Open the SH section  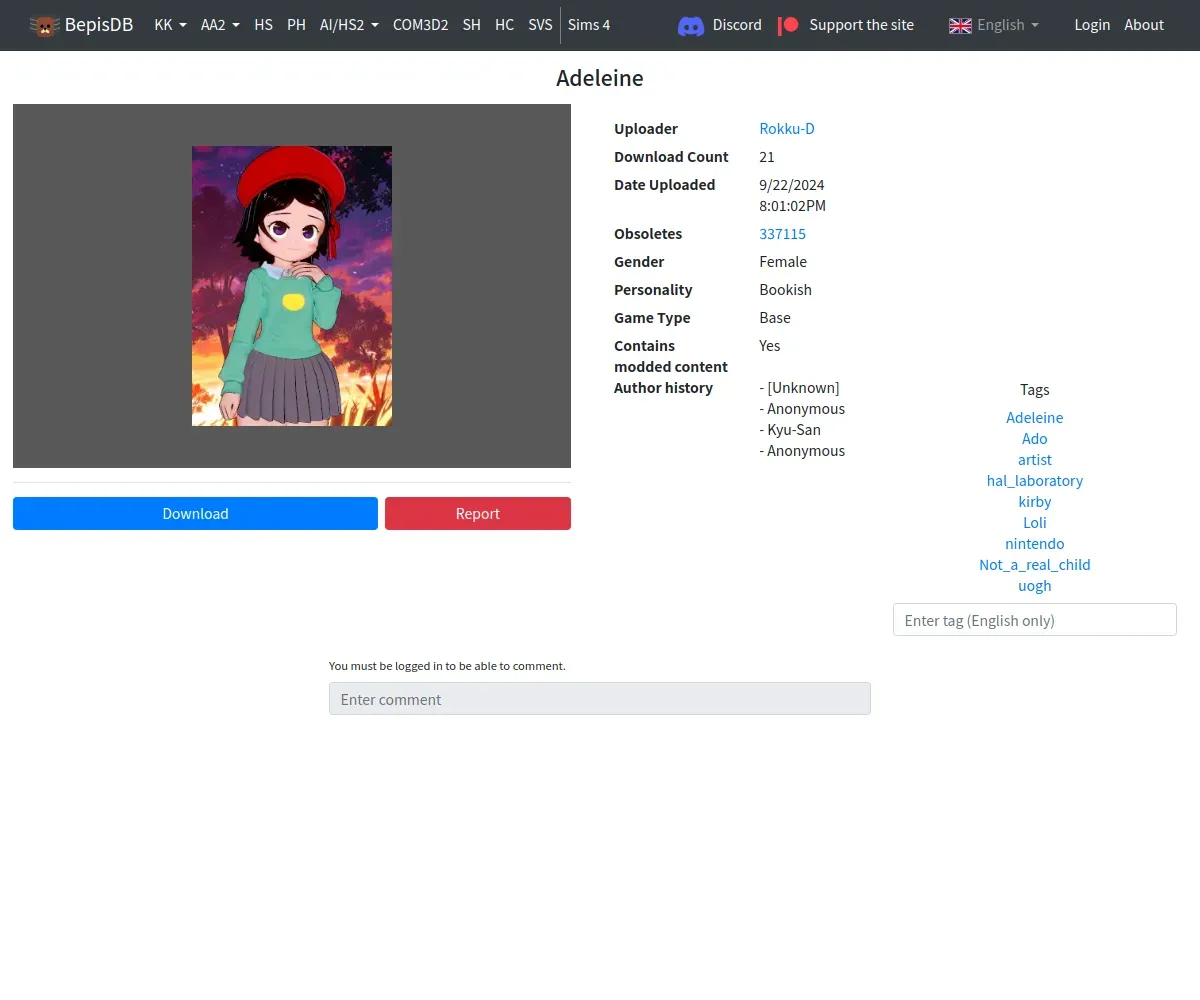472,25
